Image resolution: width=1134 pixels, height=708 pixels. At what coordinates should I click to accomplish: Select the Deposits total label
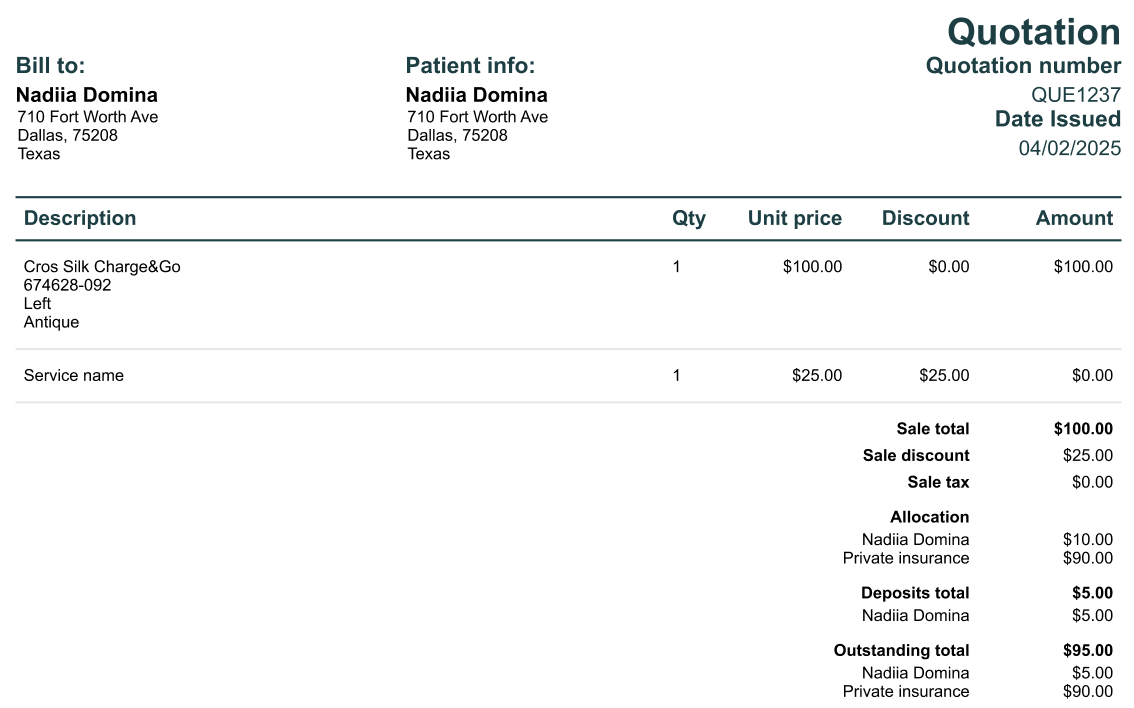tap(915, 593)
